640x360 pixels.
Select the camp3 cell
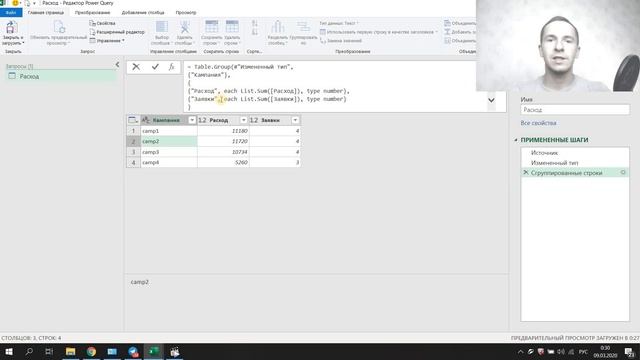[169, 152]
